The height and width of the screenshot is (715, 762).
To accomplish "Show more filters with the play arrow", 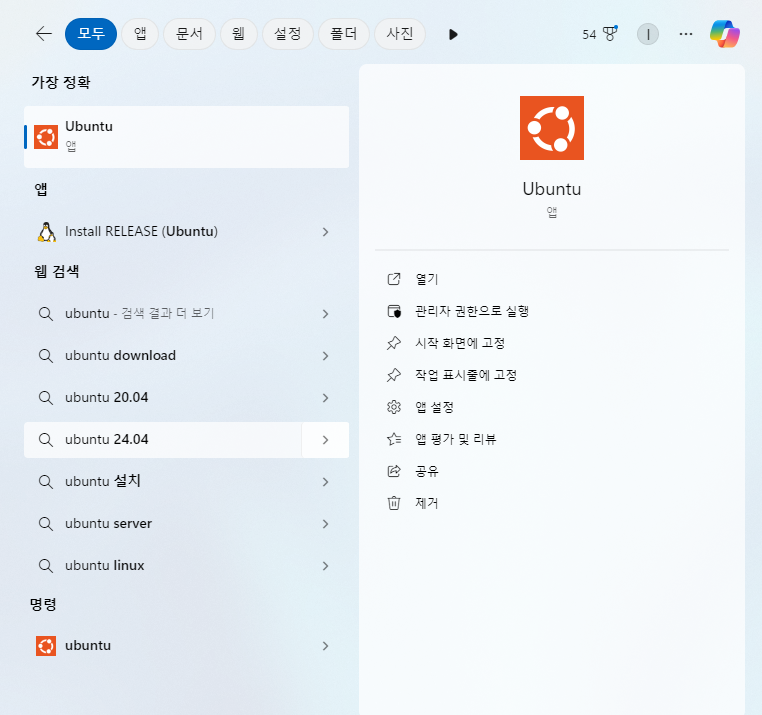I will click(x=453, y=35).
